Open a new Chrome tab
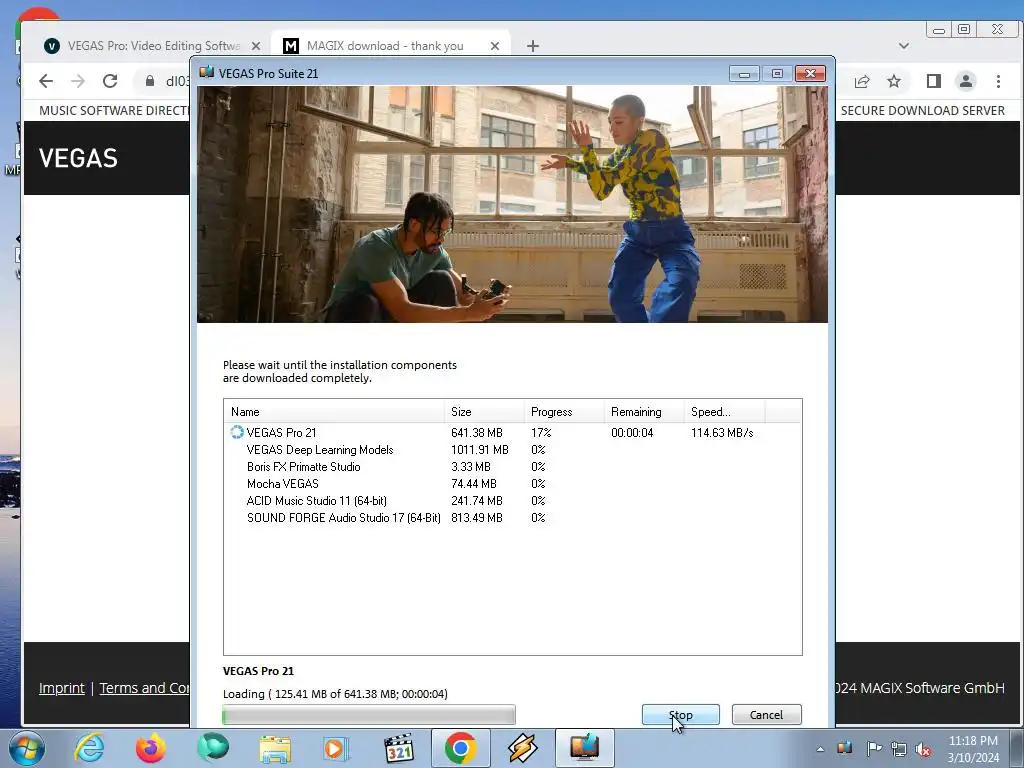Image resolution: width=1024 pixels, height=768 pixels. (x=533, y=46)
